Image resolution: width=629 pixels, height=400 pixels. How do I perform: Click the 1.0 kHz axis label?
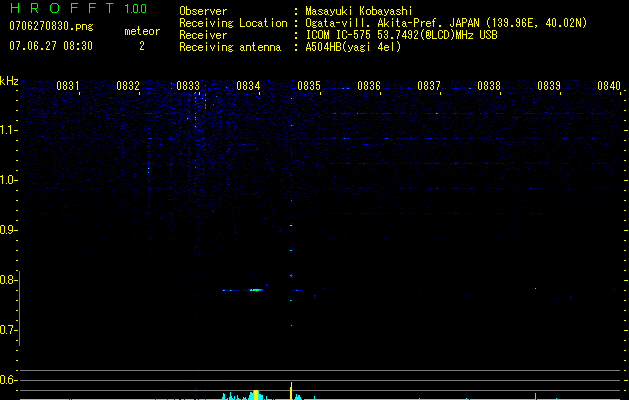(8, 180)
